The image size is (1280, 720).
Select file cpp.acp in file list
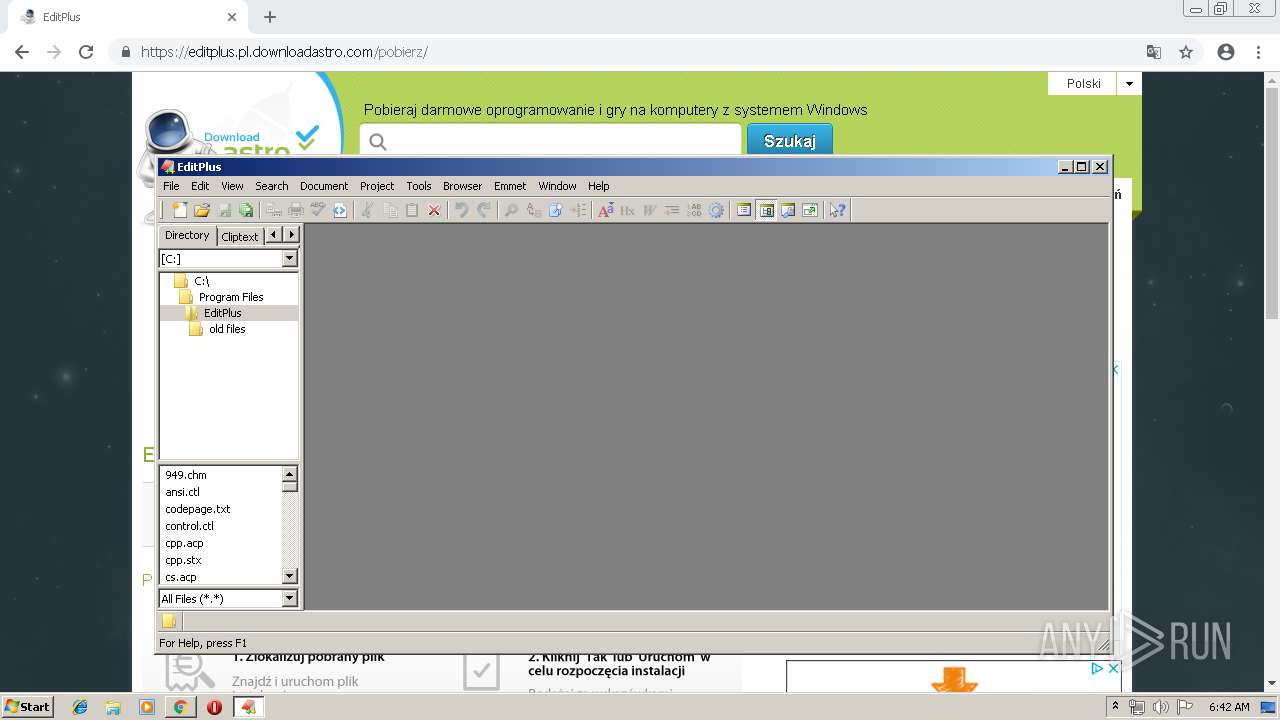tap(184, 543)
